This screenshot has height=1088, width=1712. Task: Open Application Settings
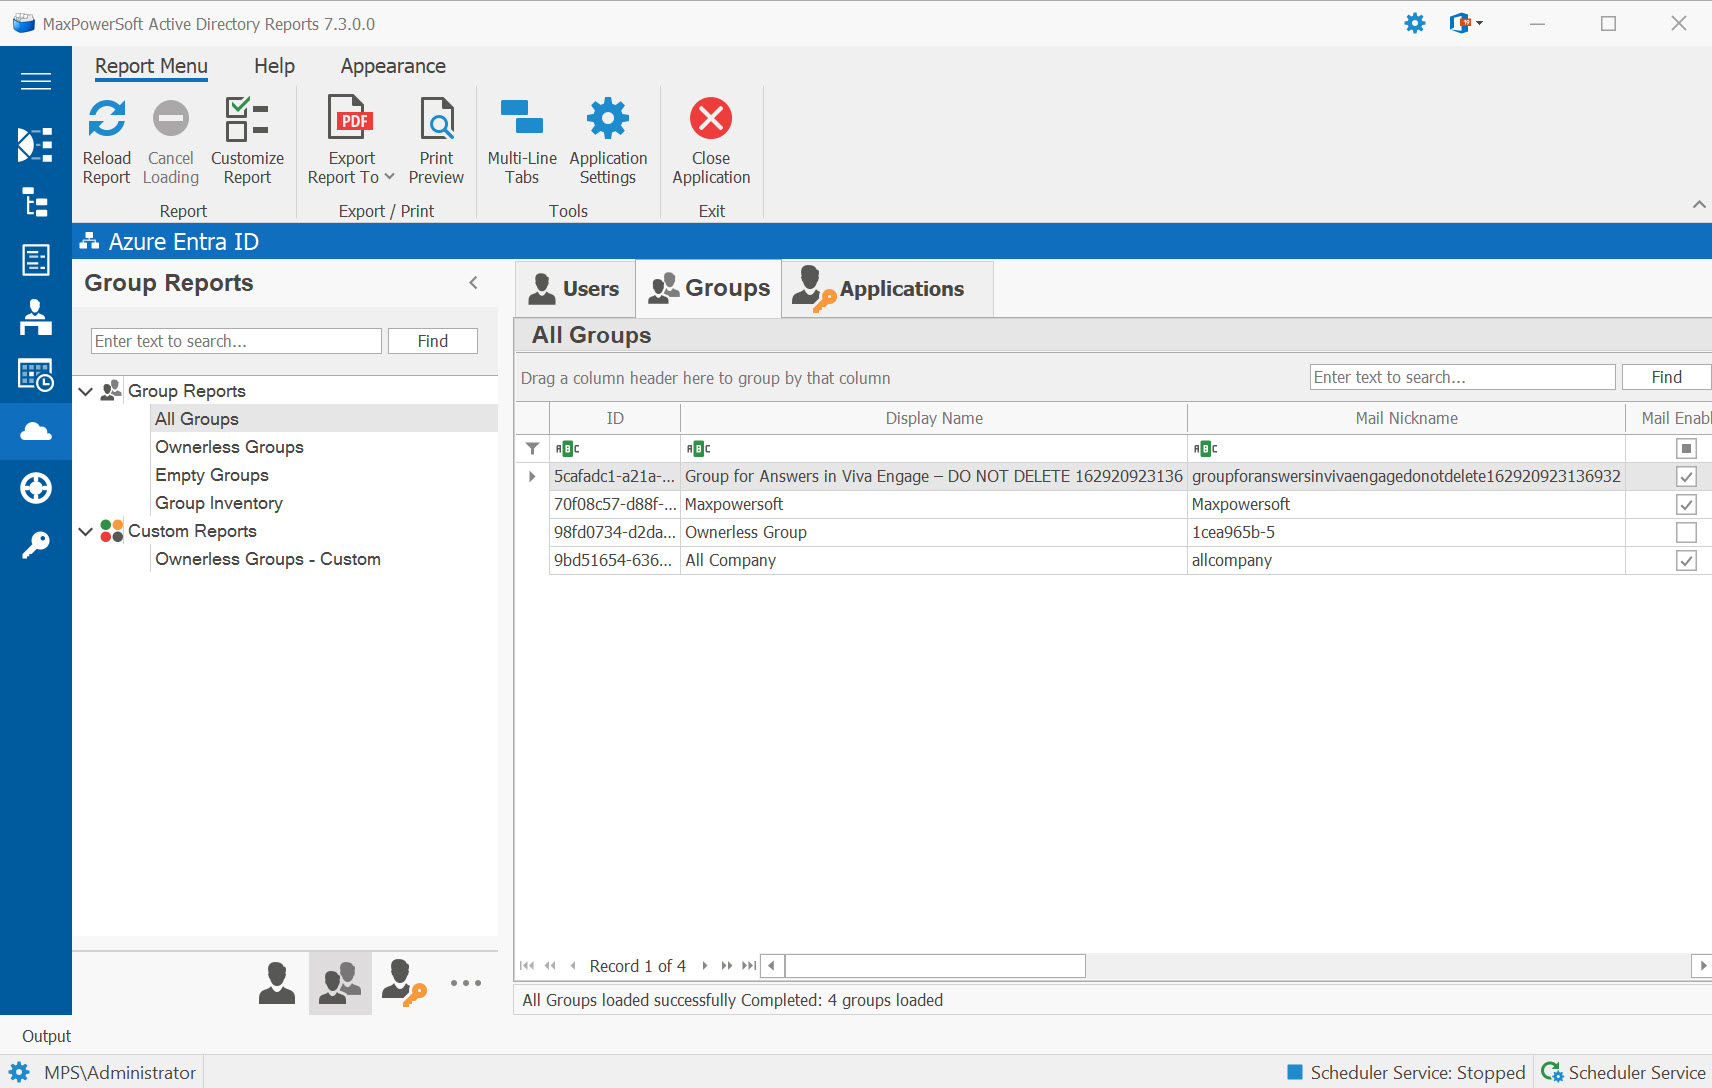coord(607,118)
